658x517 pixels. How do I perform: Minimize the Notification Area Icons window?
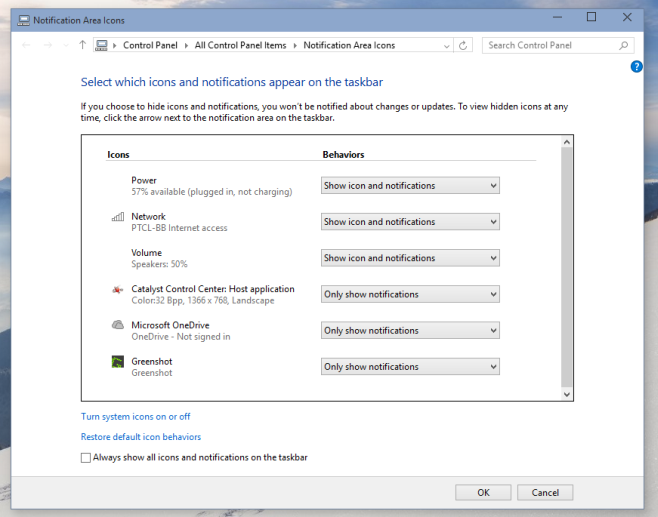[x=557, y=17]
